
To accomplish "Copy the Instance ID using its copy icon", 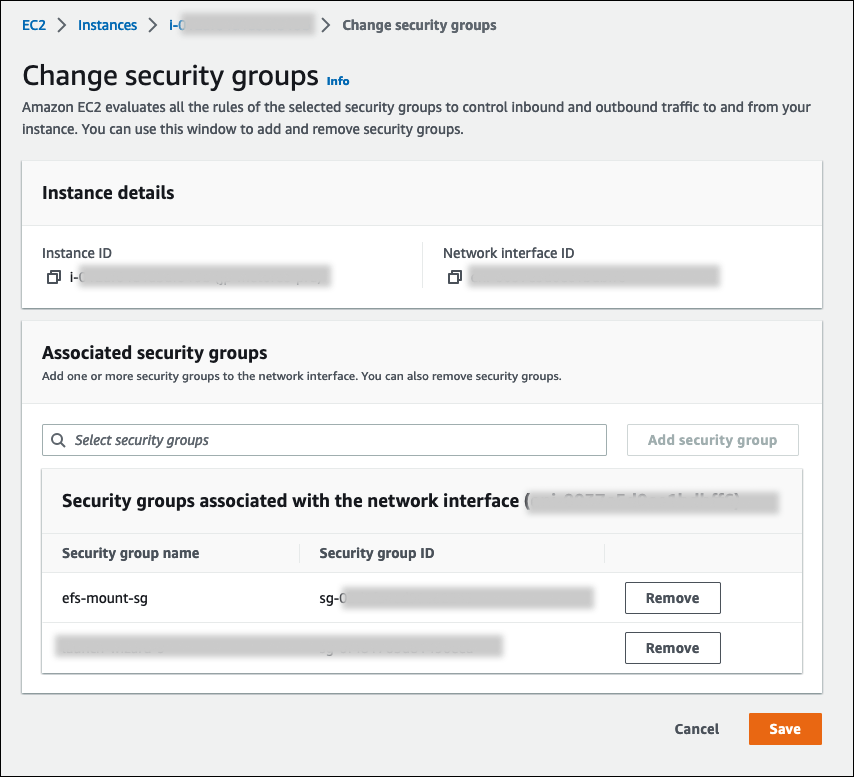I will [54, 277].
